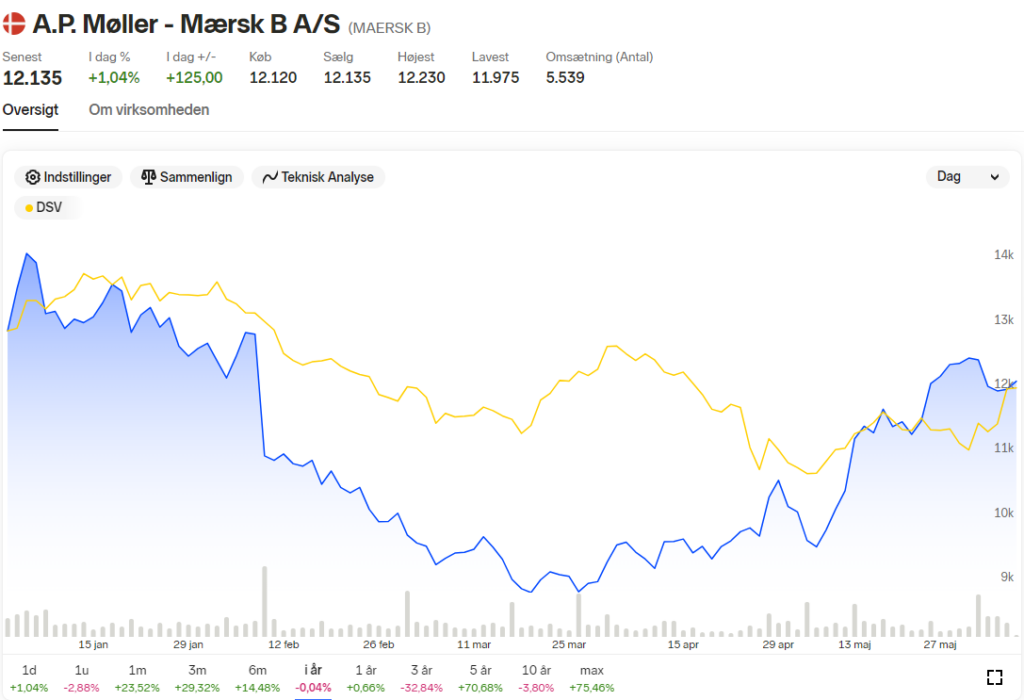Image resolution: width=1024 pixels, height=700 pixels.
Task: Click the Dag dropdown chevron arrow
Action: [994, 177]
